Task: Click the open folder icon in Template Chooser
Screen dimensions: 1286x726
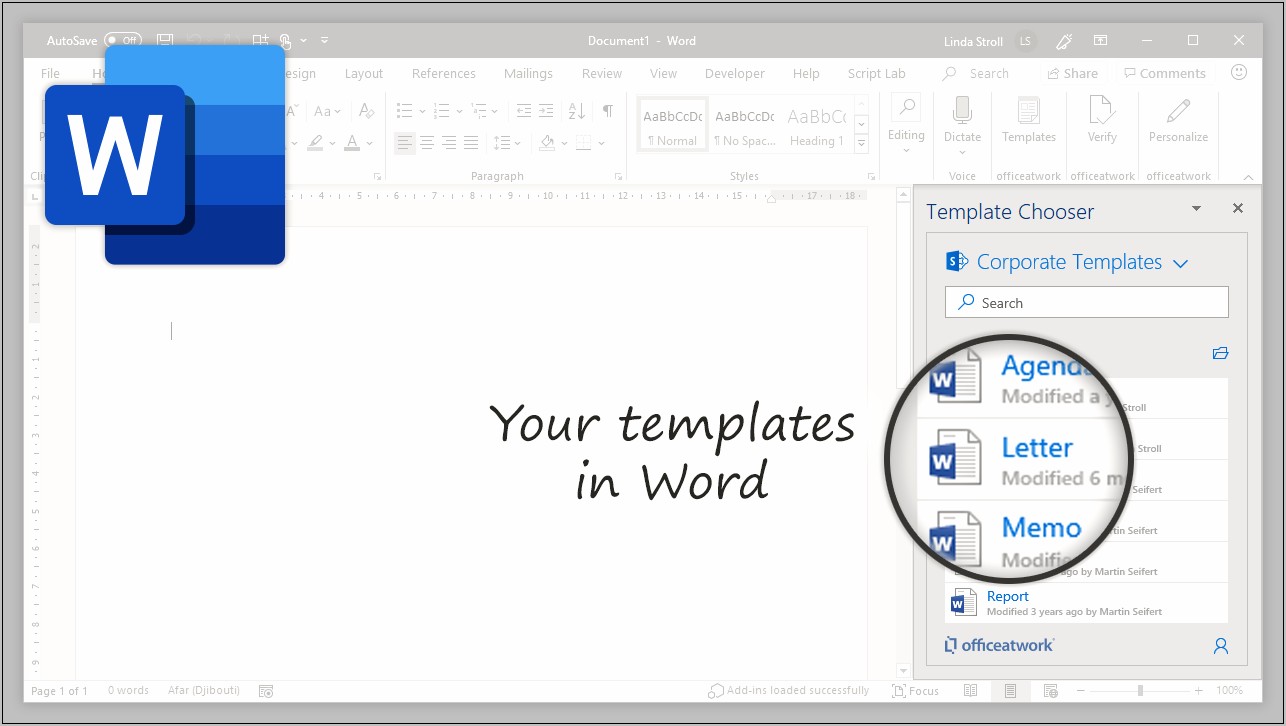Action: click(x=1220, y=353)
